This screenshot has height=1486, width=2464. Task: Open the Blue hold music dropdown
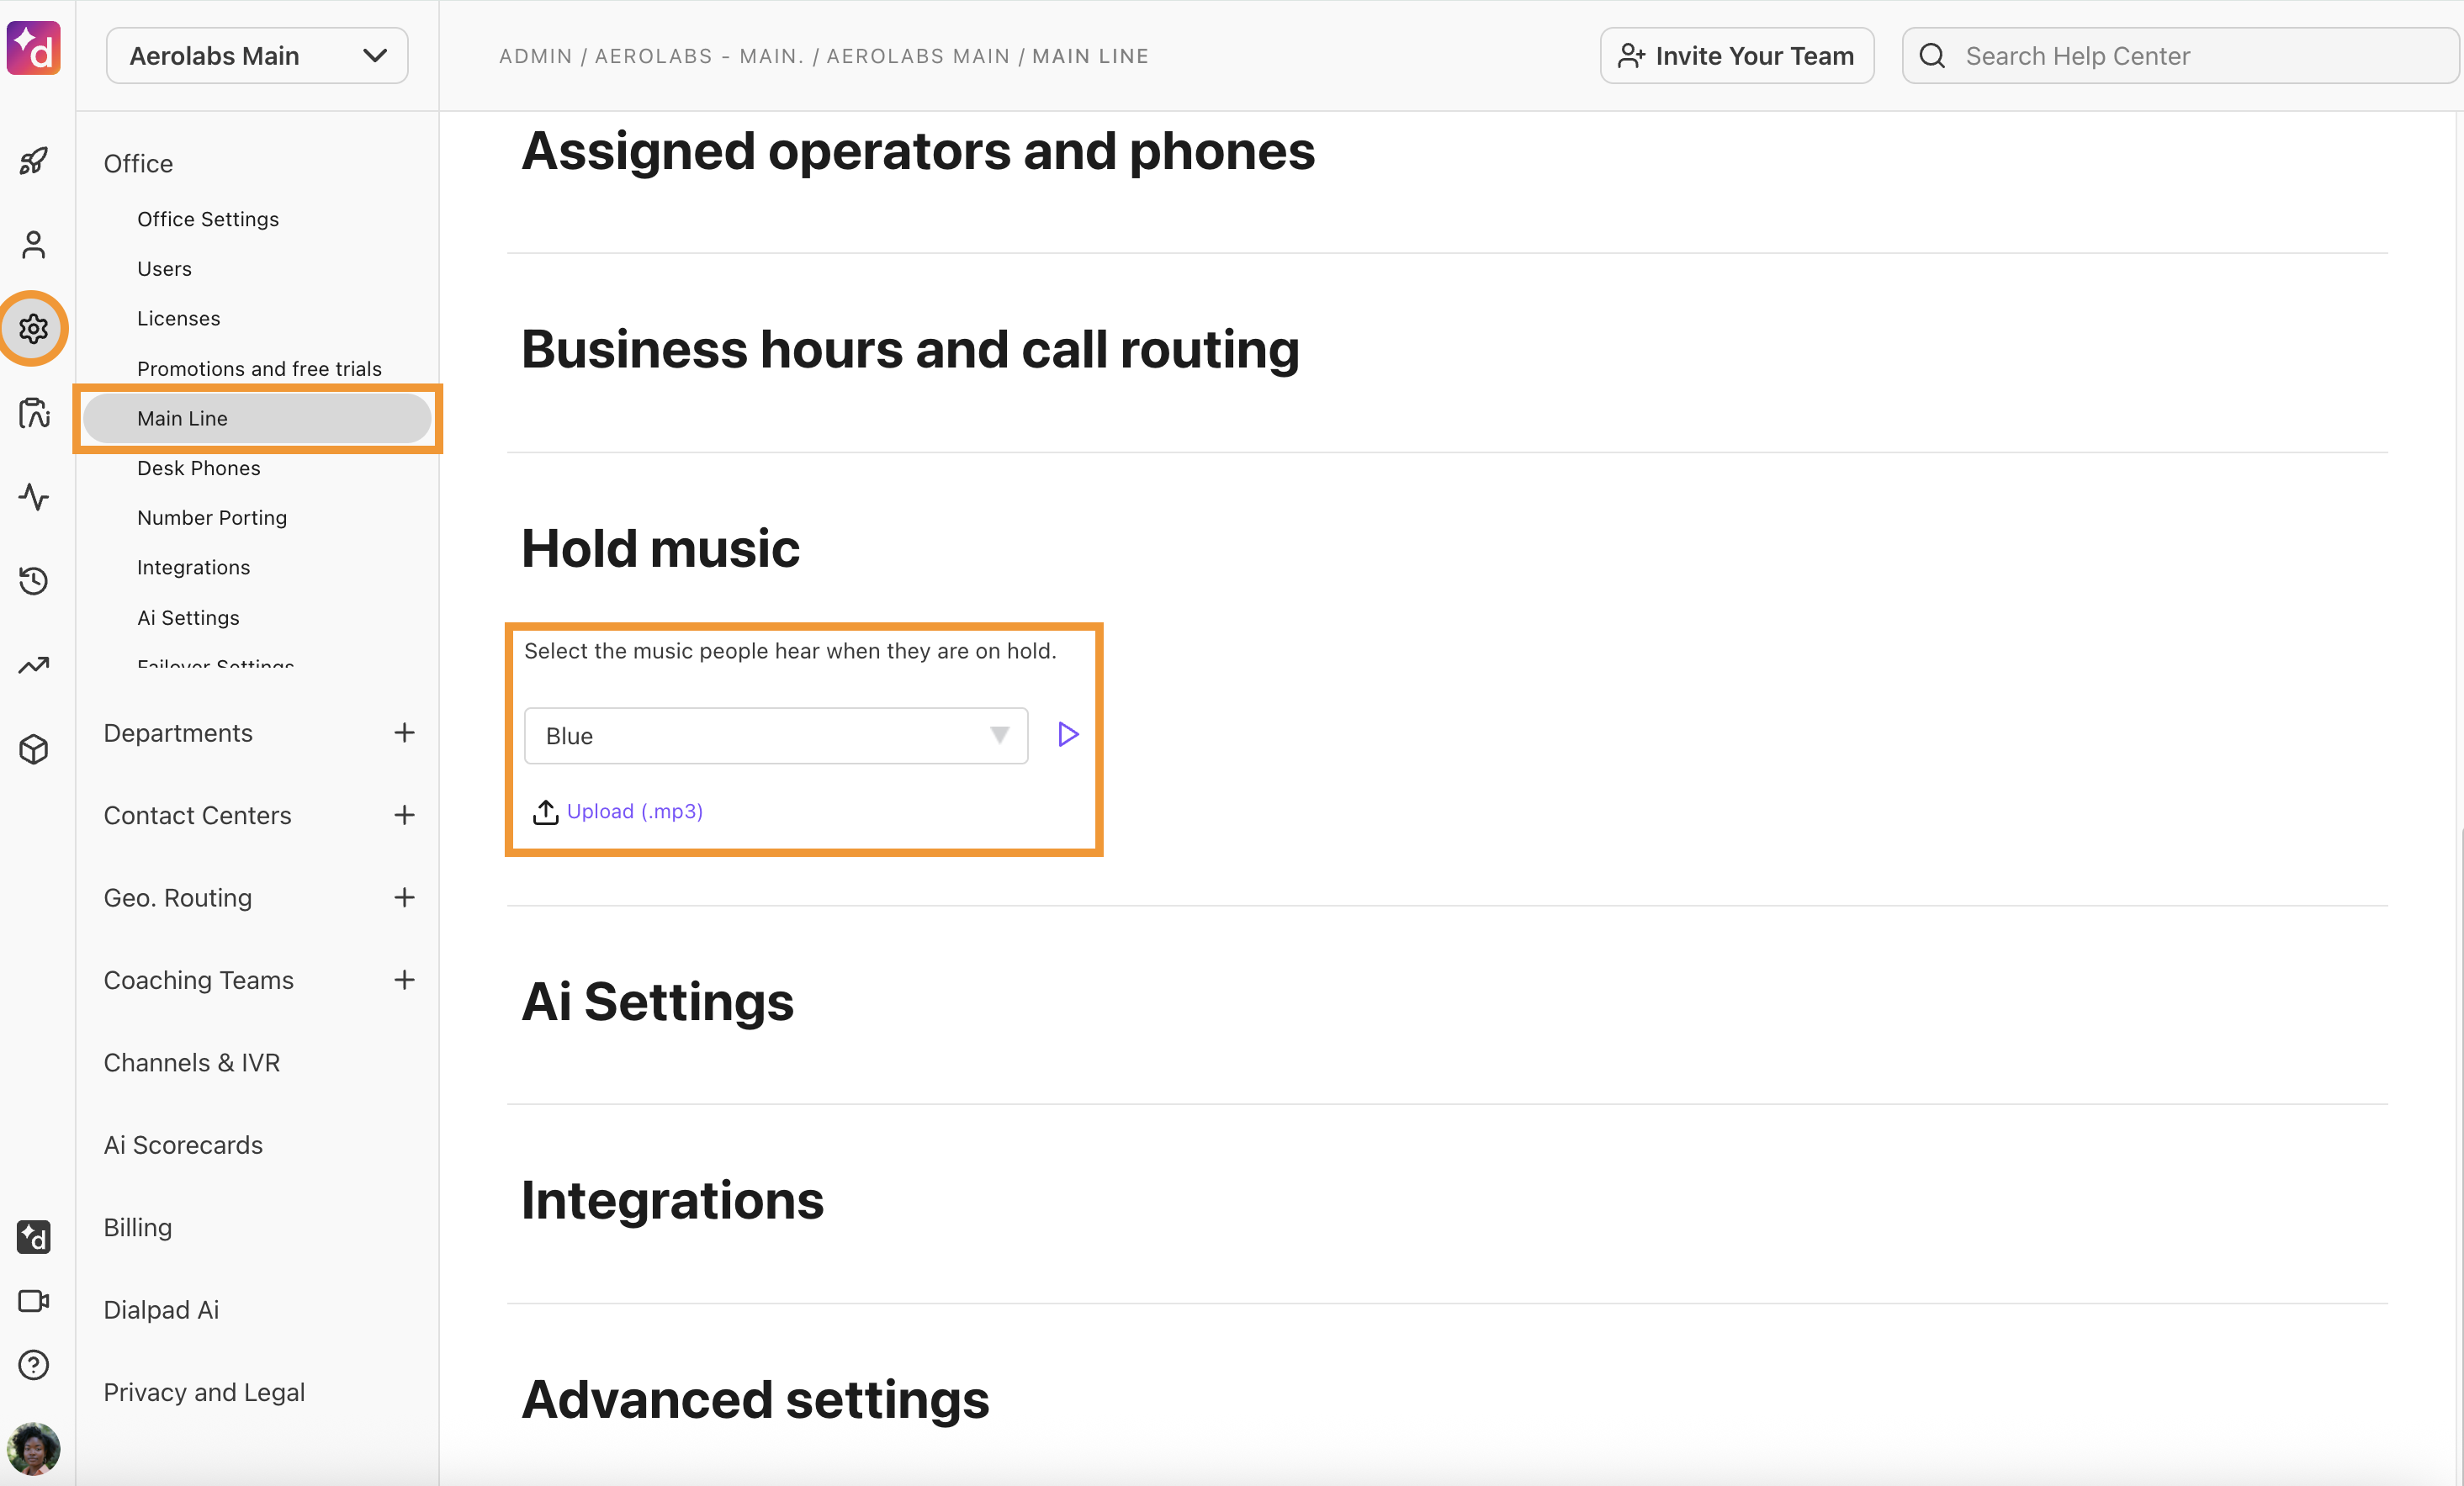(776, 736)
